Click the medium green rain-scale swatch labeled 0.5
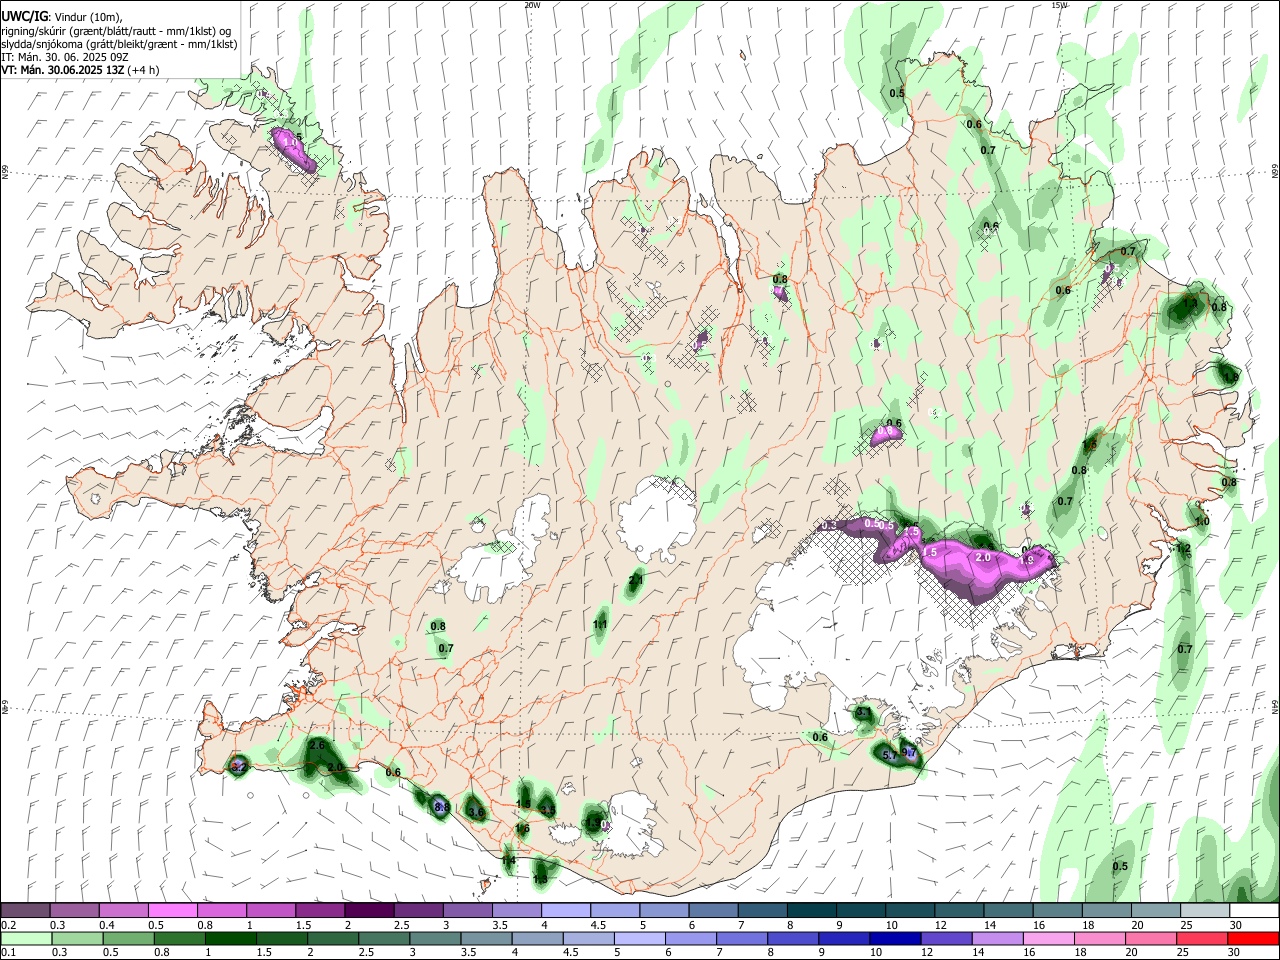This screenshot has height=960, width=1280. click(x=128, y=938)
